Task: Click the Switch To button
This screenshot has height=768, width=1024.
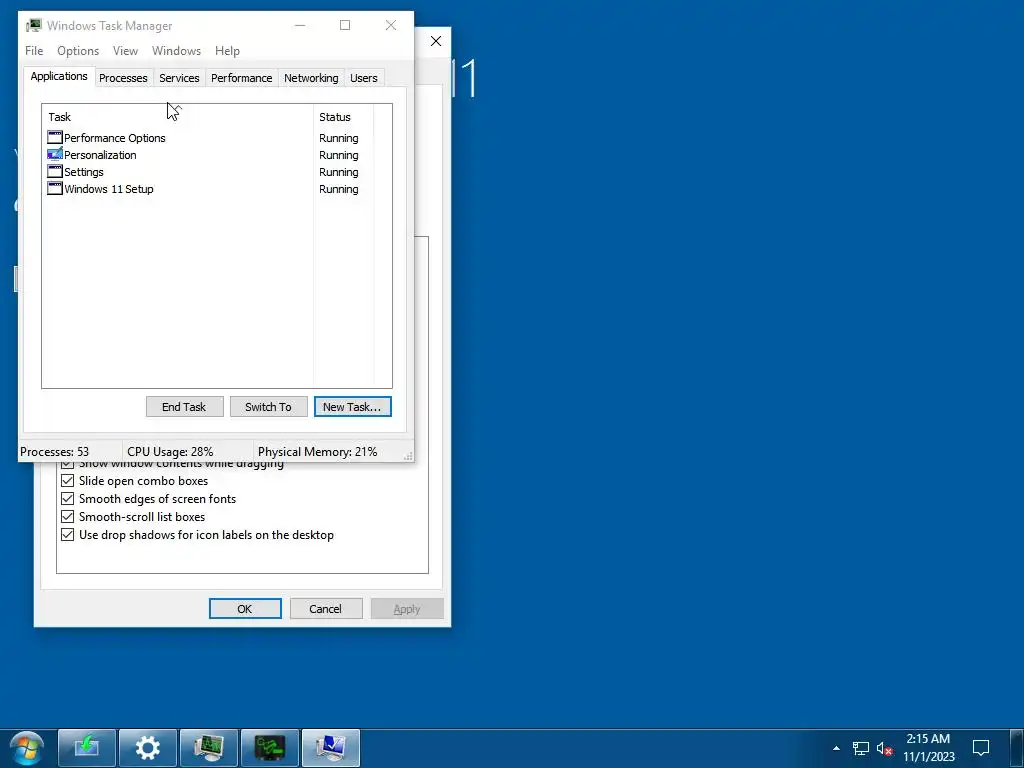Action: tap(268, 407)
